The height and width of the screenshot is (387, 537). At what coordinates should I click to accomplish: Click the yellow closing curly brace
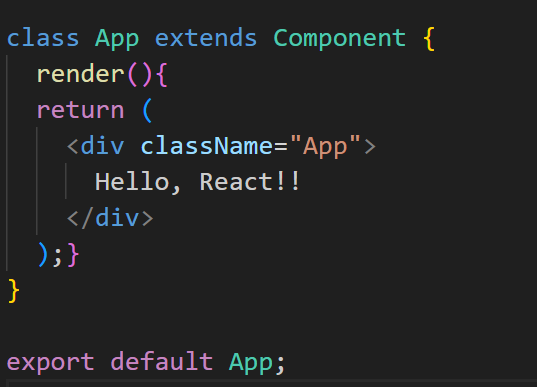13,290
